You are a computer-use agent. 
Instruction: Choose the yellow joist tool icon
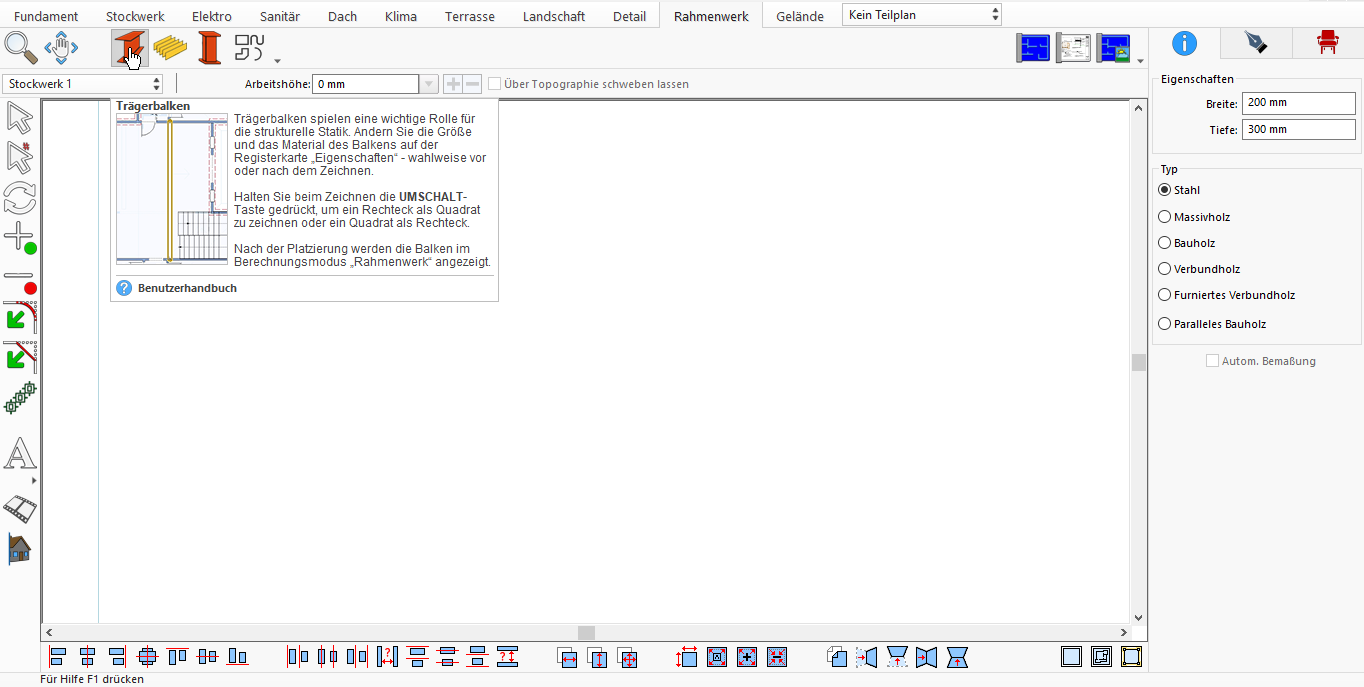point(170,48)
